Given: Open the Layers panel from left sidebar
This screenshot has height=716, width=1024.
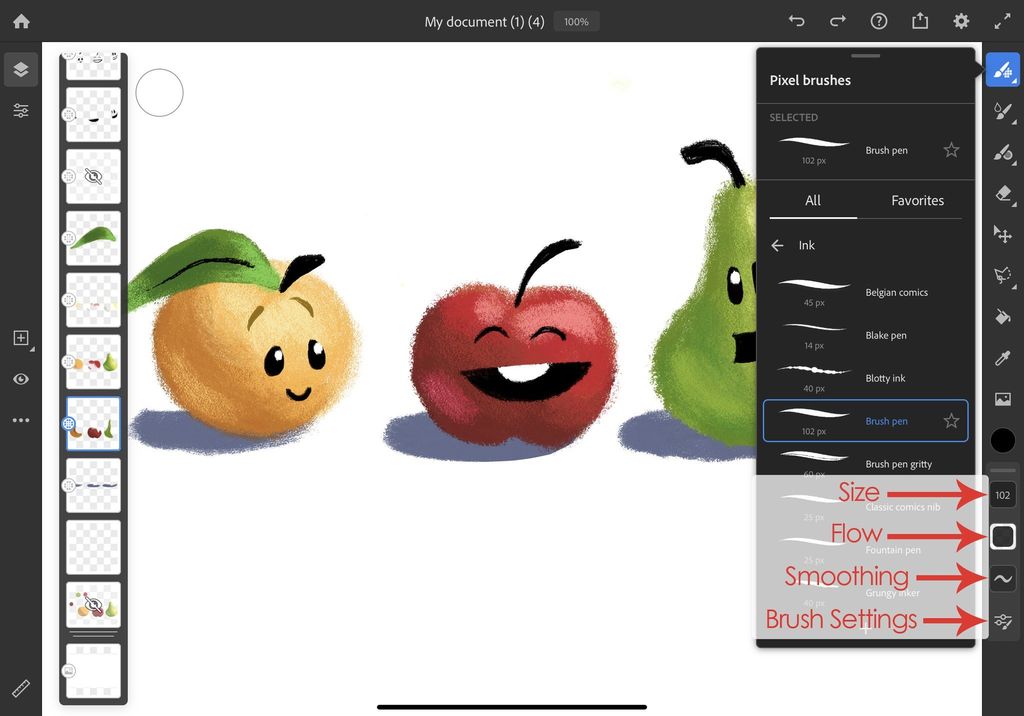Looking at the screenshot, I should (x=21, y=70).
